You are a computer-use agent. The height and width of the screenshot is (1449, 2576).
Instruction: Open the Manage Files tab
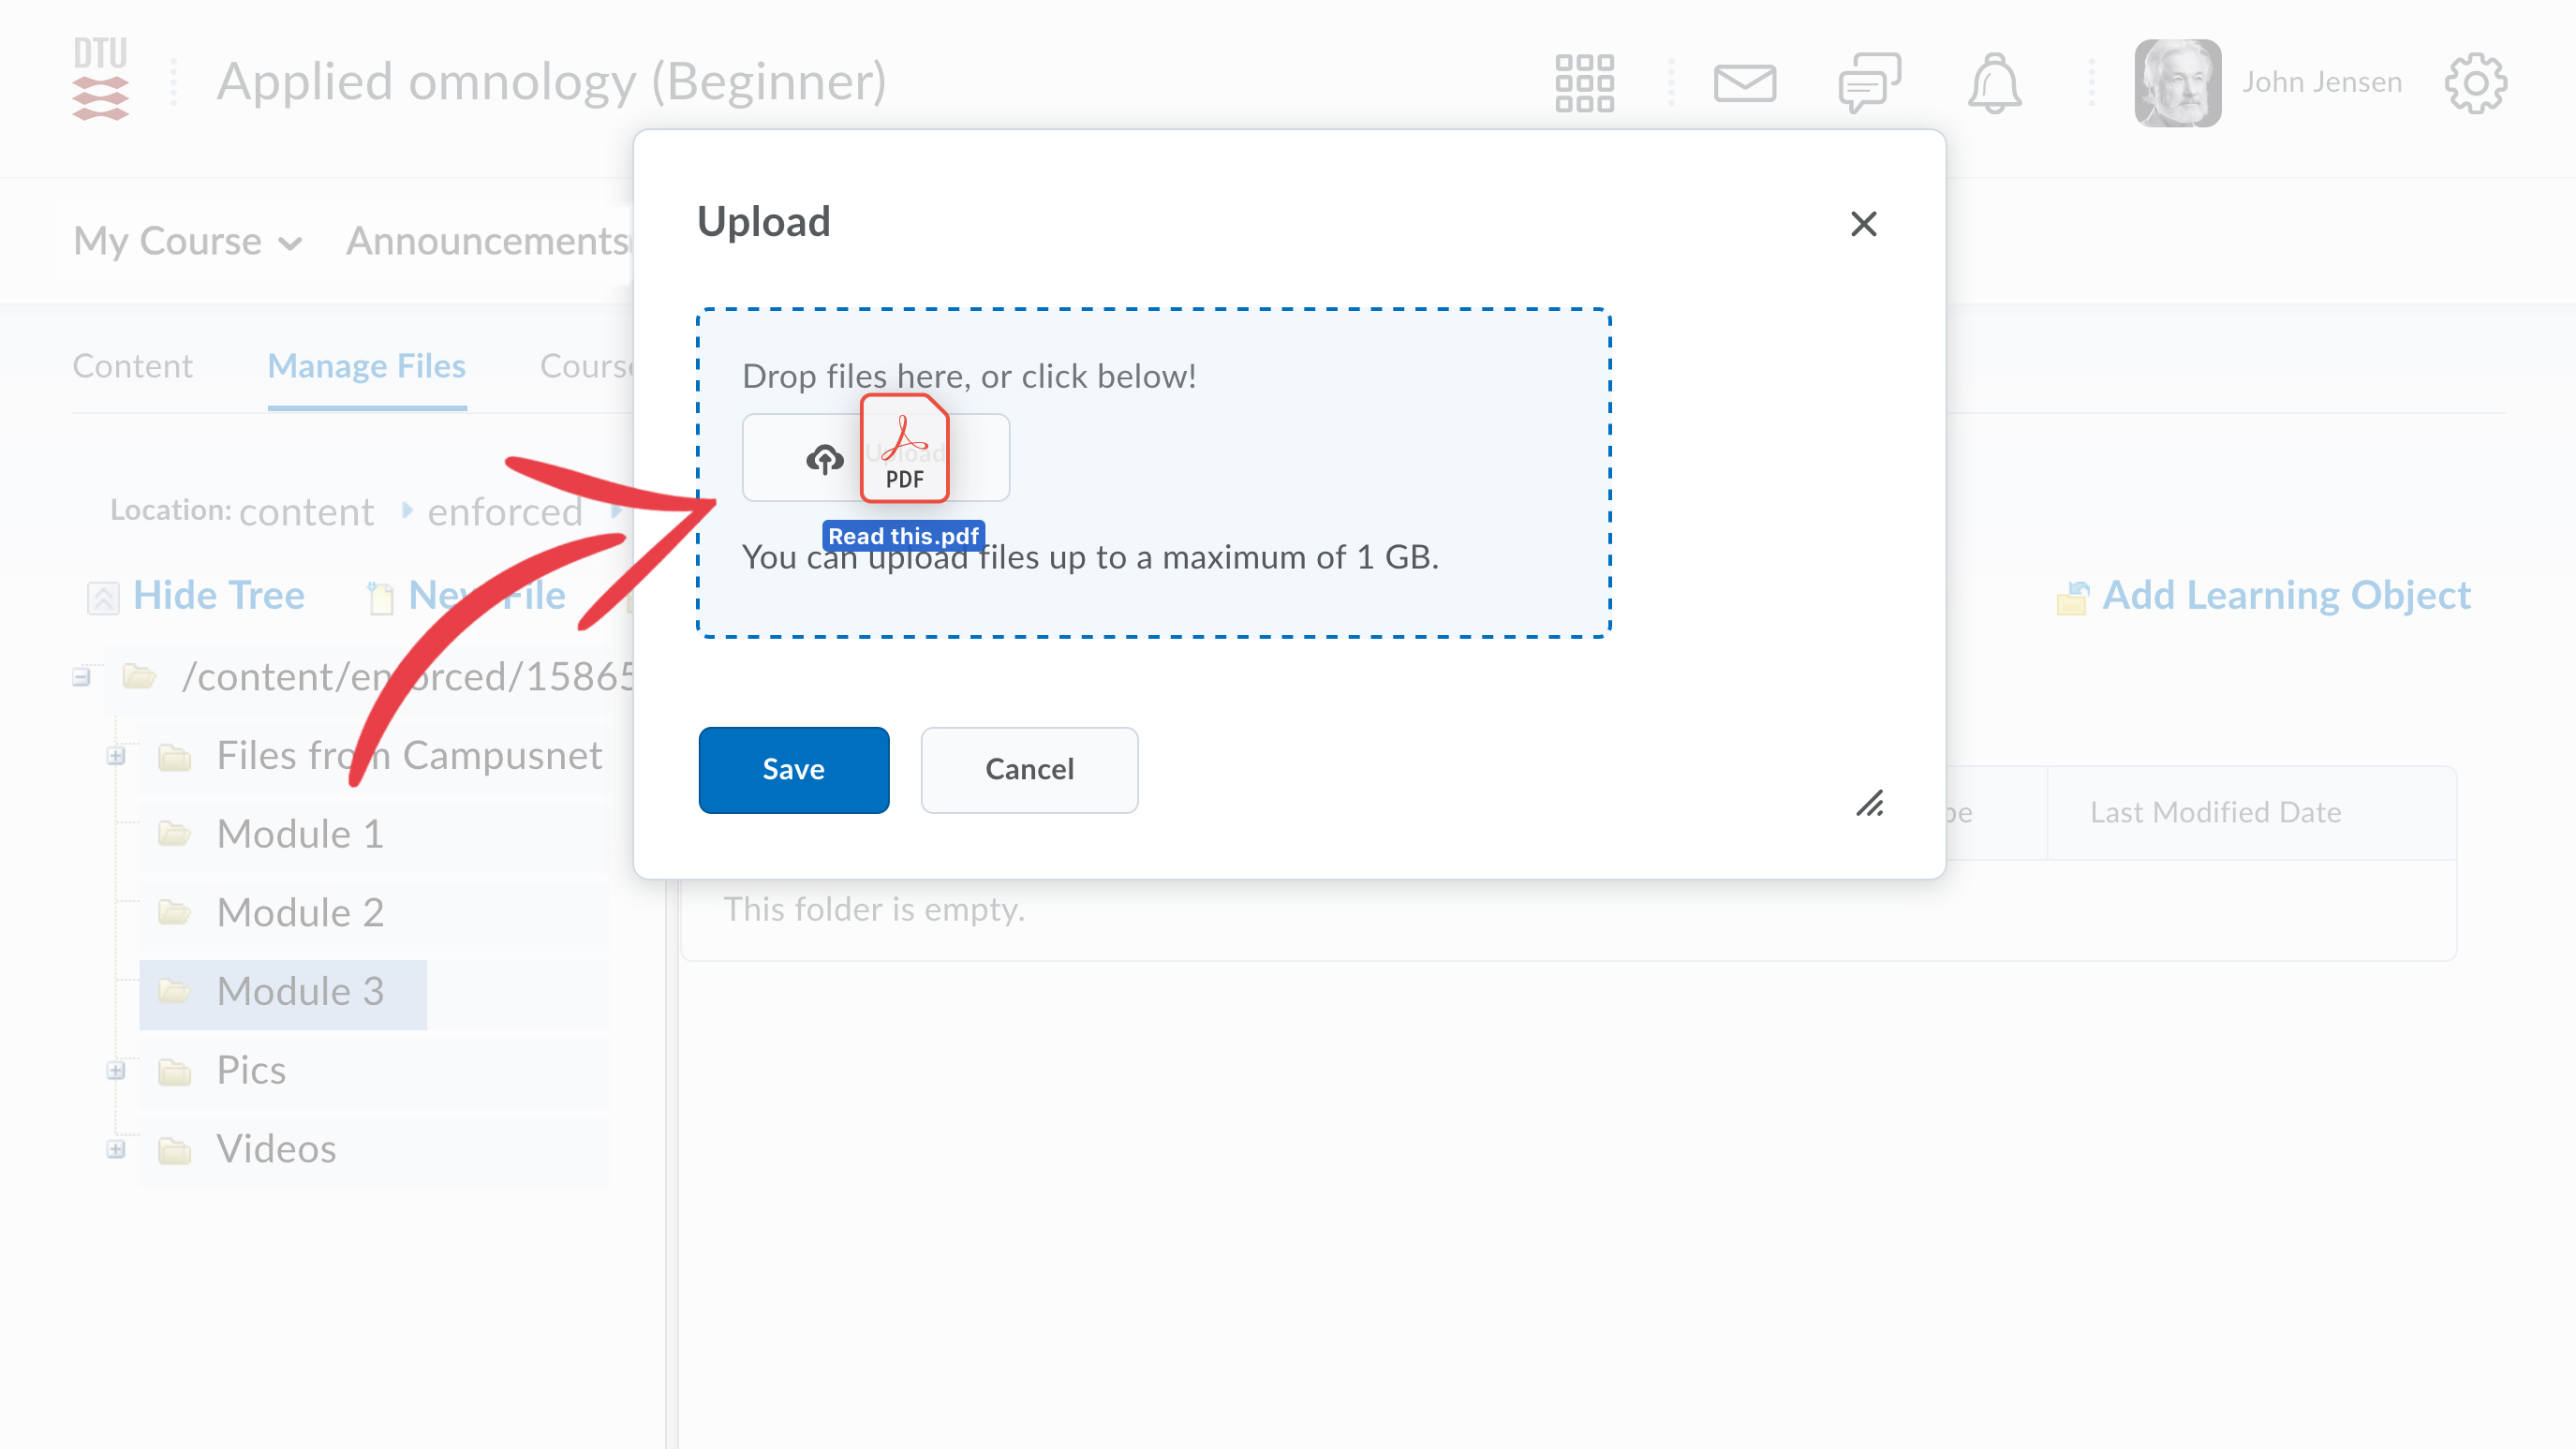366,366
